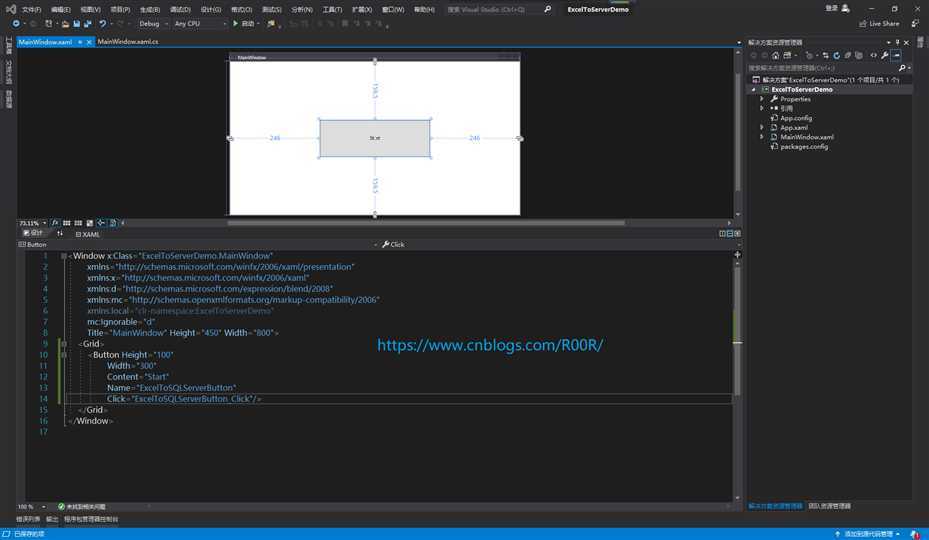Click the Start button in the designer
The image size is (929, 540).
coord(375,138)
